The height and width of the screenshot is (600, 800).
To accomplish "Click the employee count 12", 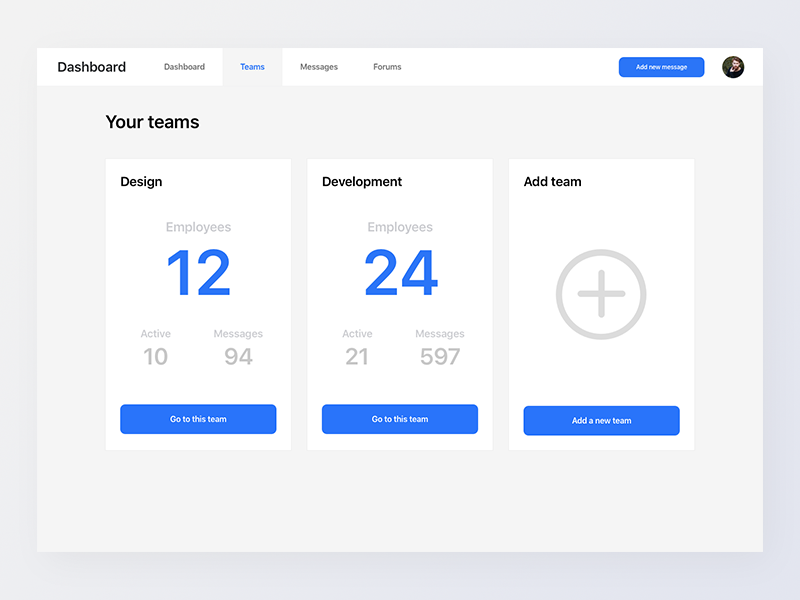I will point(198,272).
